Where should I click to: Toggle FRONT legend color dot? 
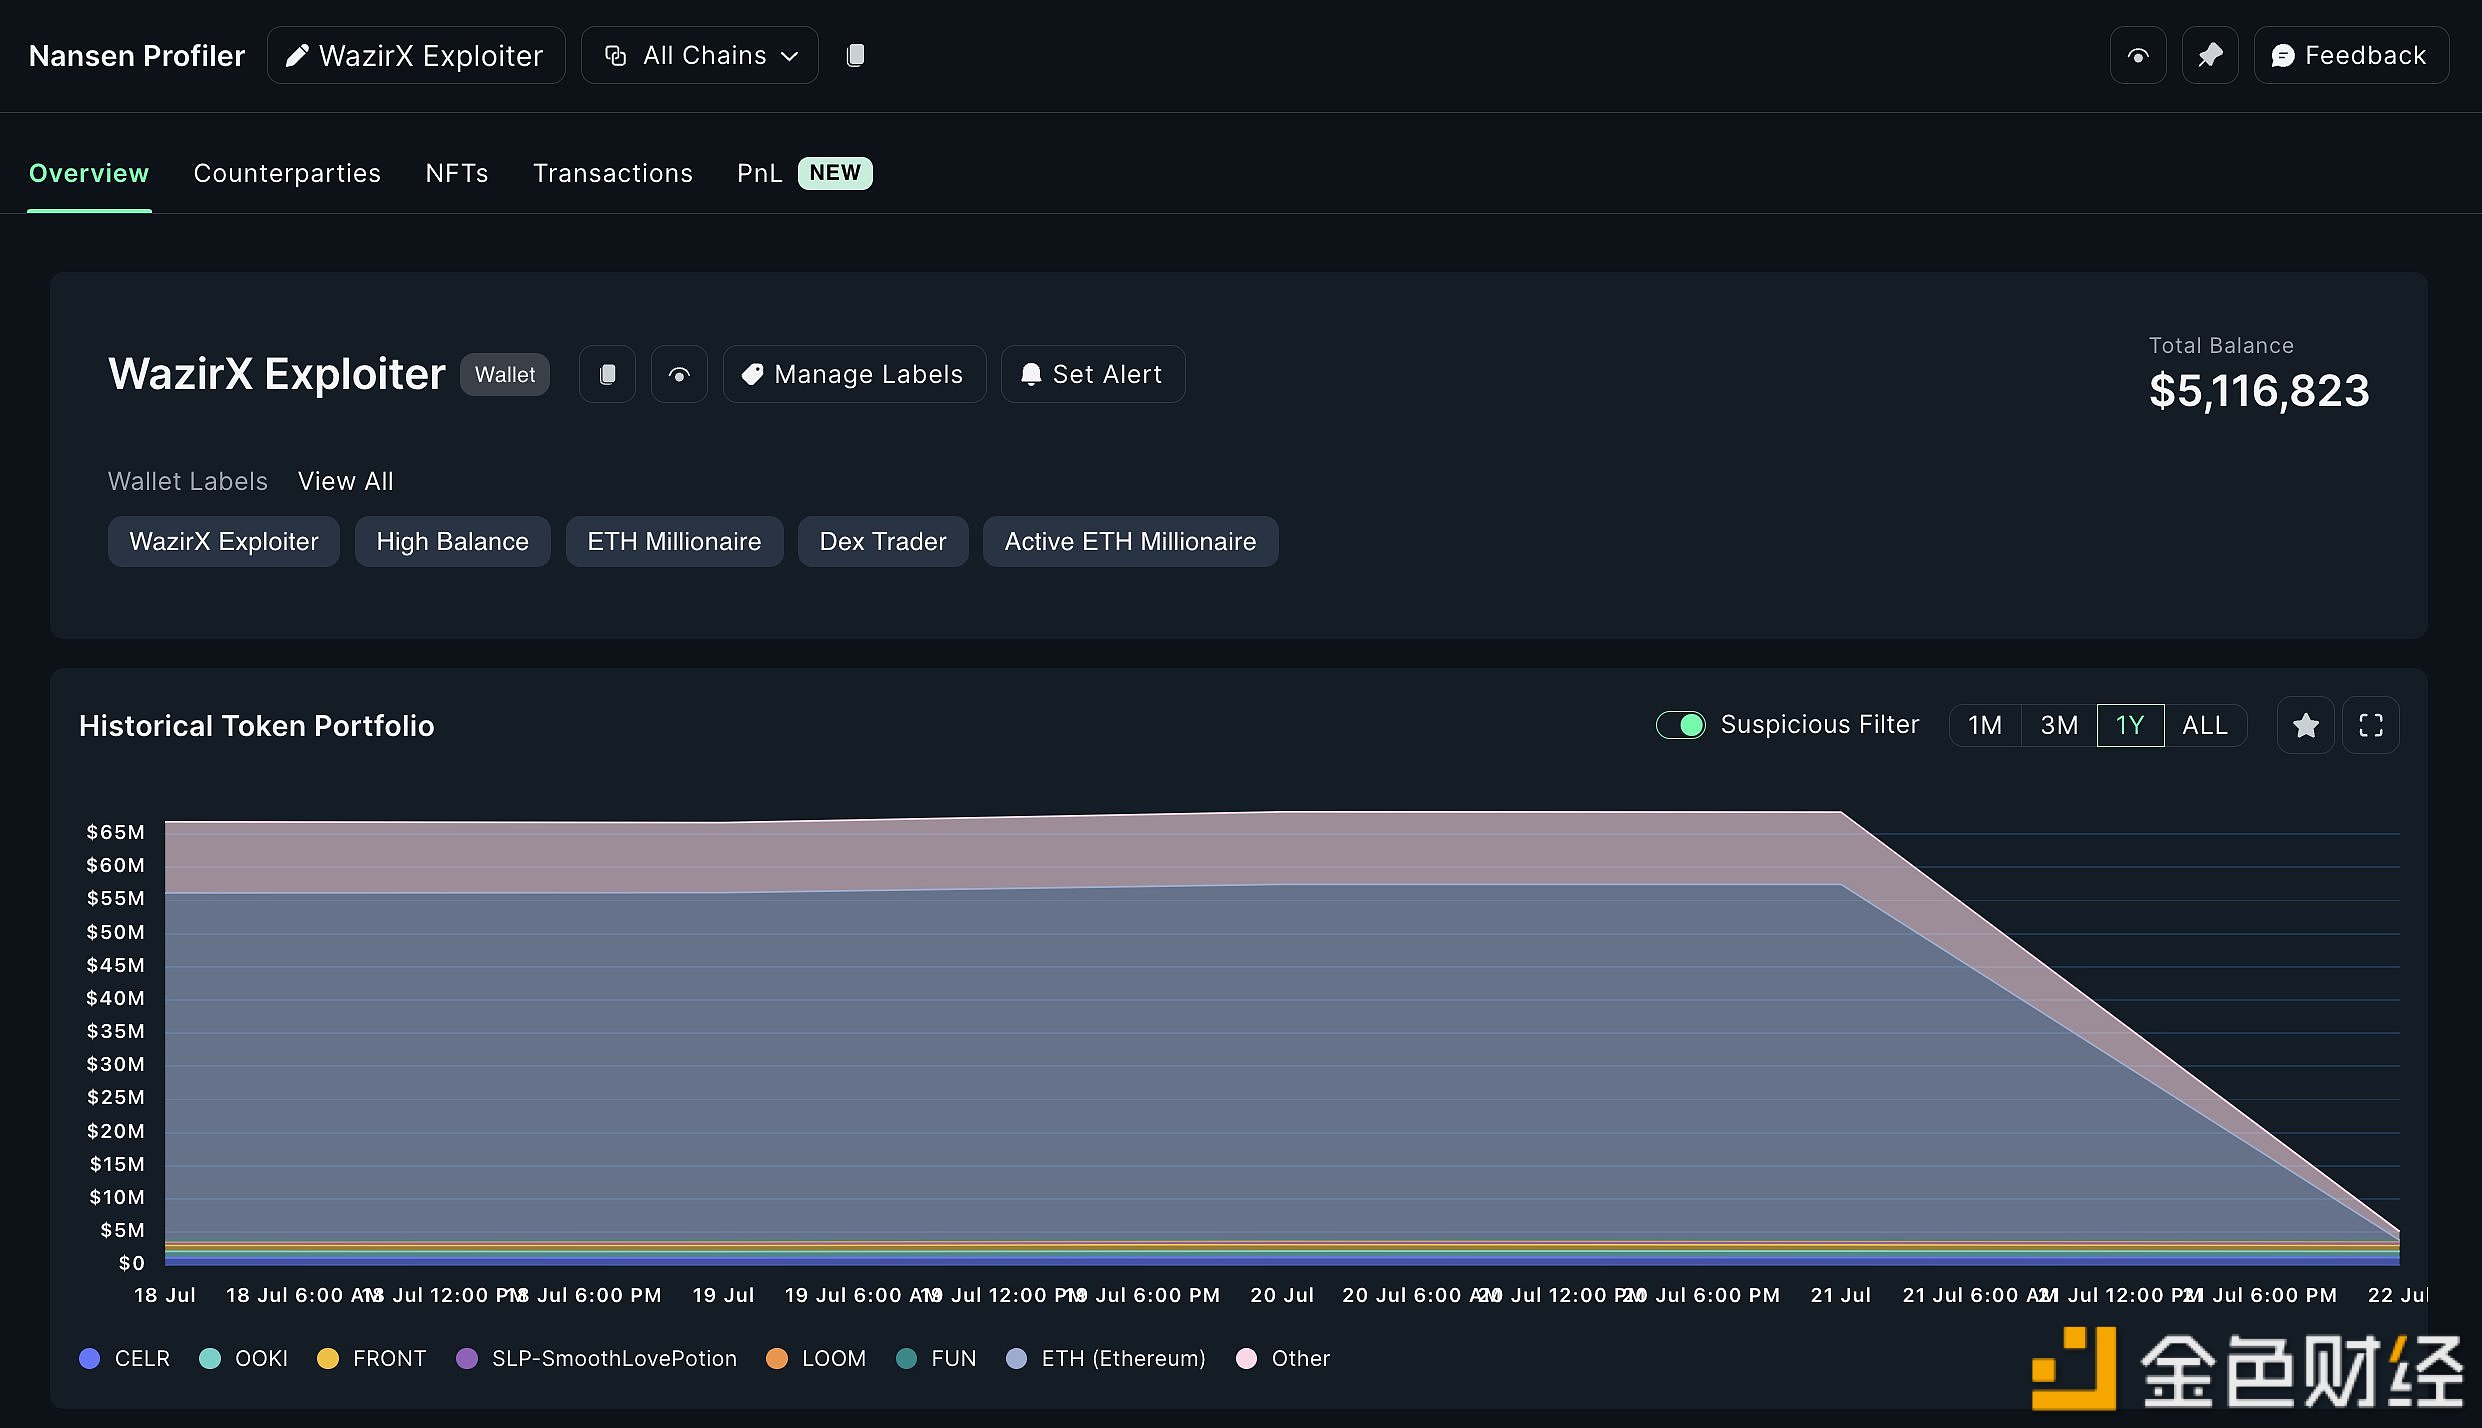pos(328,1358)
